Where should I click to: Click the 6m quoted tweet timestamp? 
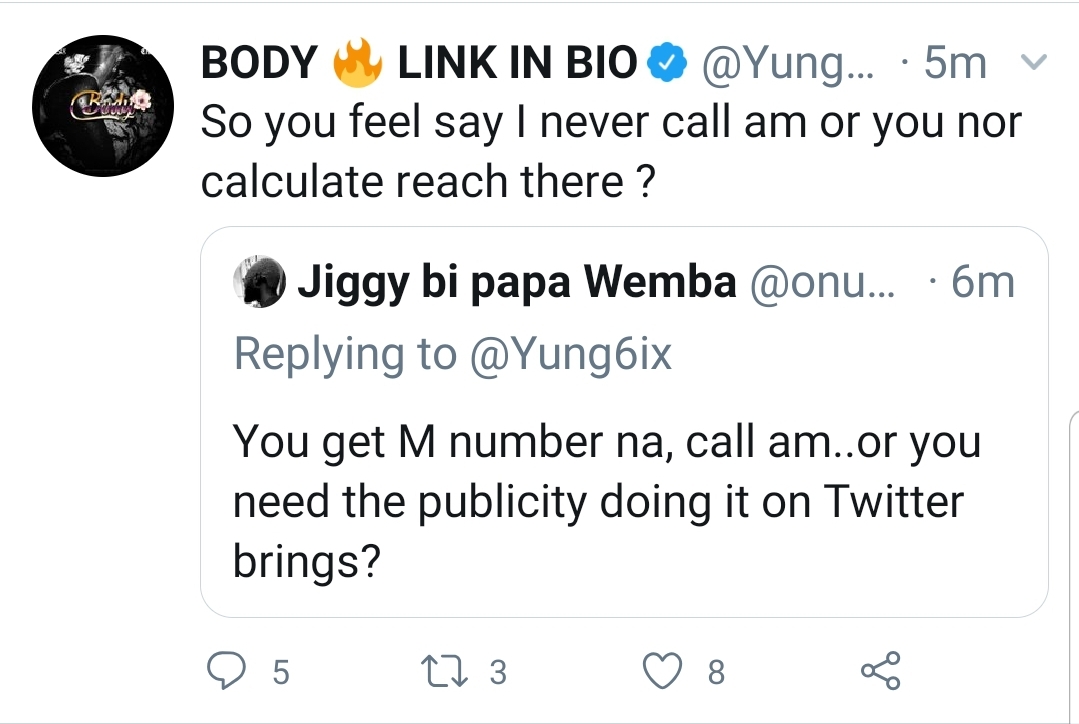click(982, 284)
